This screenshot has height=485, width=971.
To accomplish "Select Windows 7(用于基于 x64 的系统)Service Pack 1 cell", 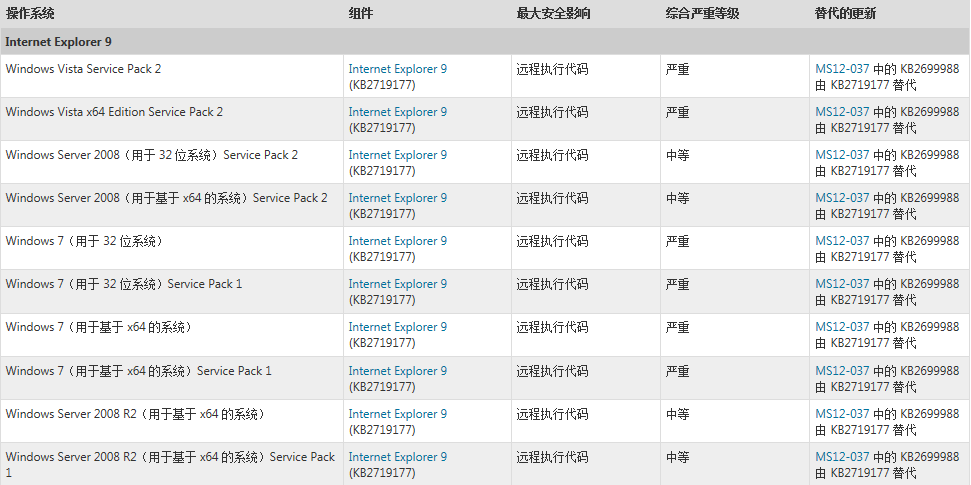I will pos(172,378).
